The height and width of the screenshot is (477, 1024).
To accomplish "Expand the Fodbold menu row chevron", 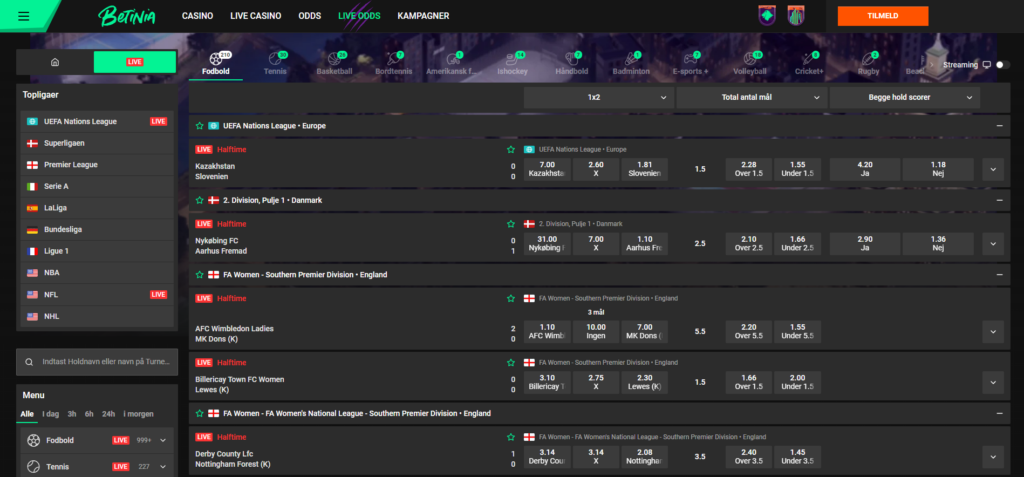I will tap(163, 440).
